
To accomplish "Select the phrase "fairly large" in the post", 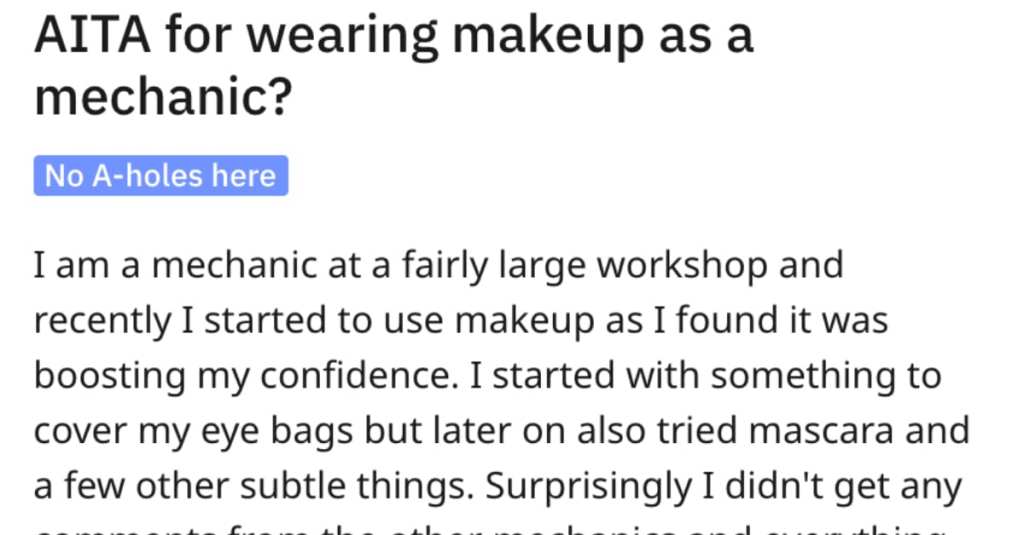I will (494, 267).
